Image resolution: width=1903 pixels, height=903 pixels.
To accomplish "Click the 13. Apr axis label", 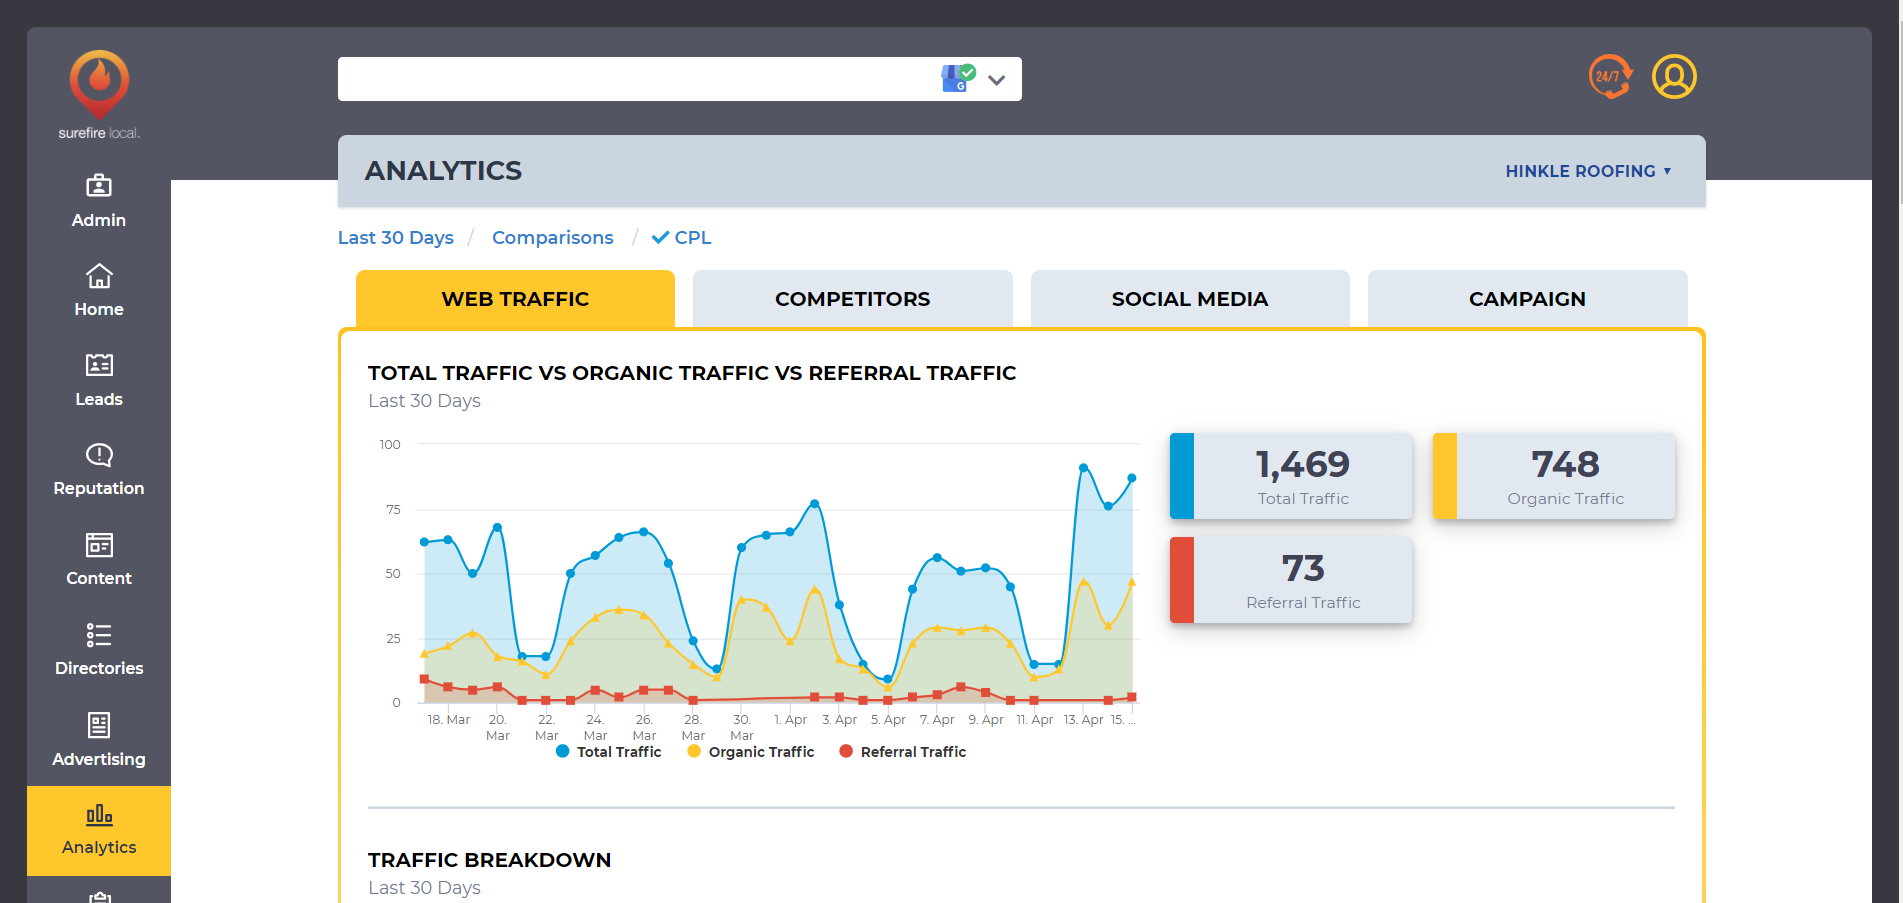I will (x=1083, y=720).
